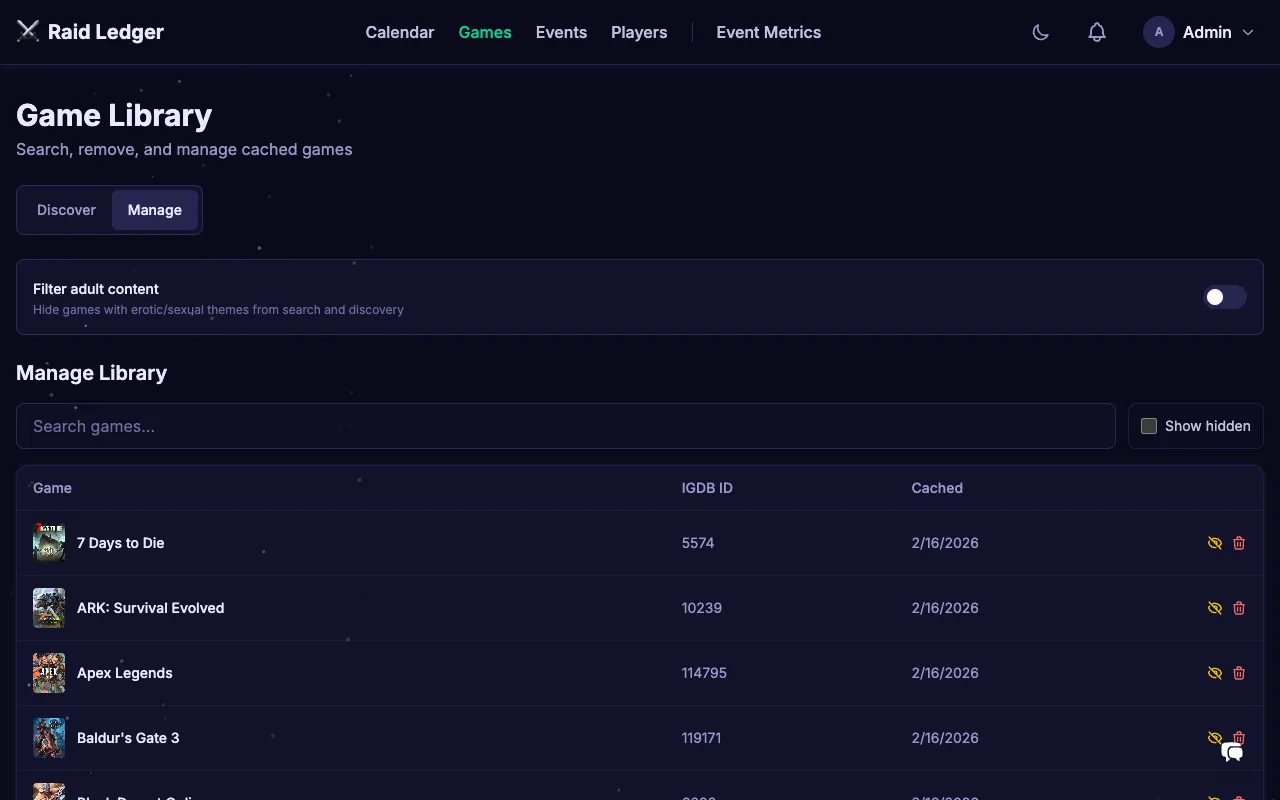Switch to the Discover tab
1280x800 pixels.
[66, 210]
